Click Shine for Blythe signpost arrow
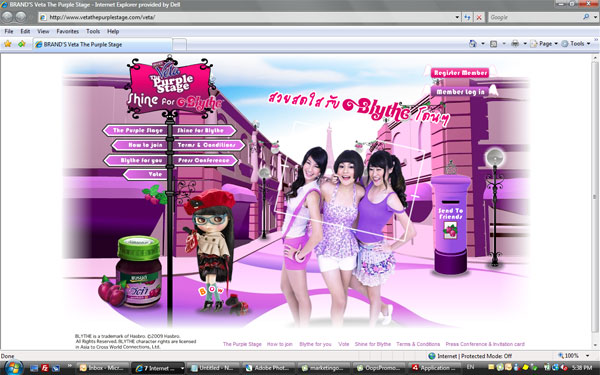This screenshot has height=375, width=600. pyautogui.click(x=203, y=130)
